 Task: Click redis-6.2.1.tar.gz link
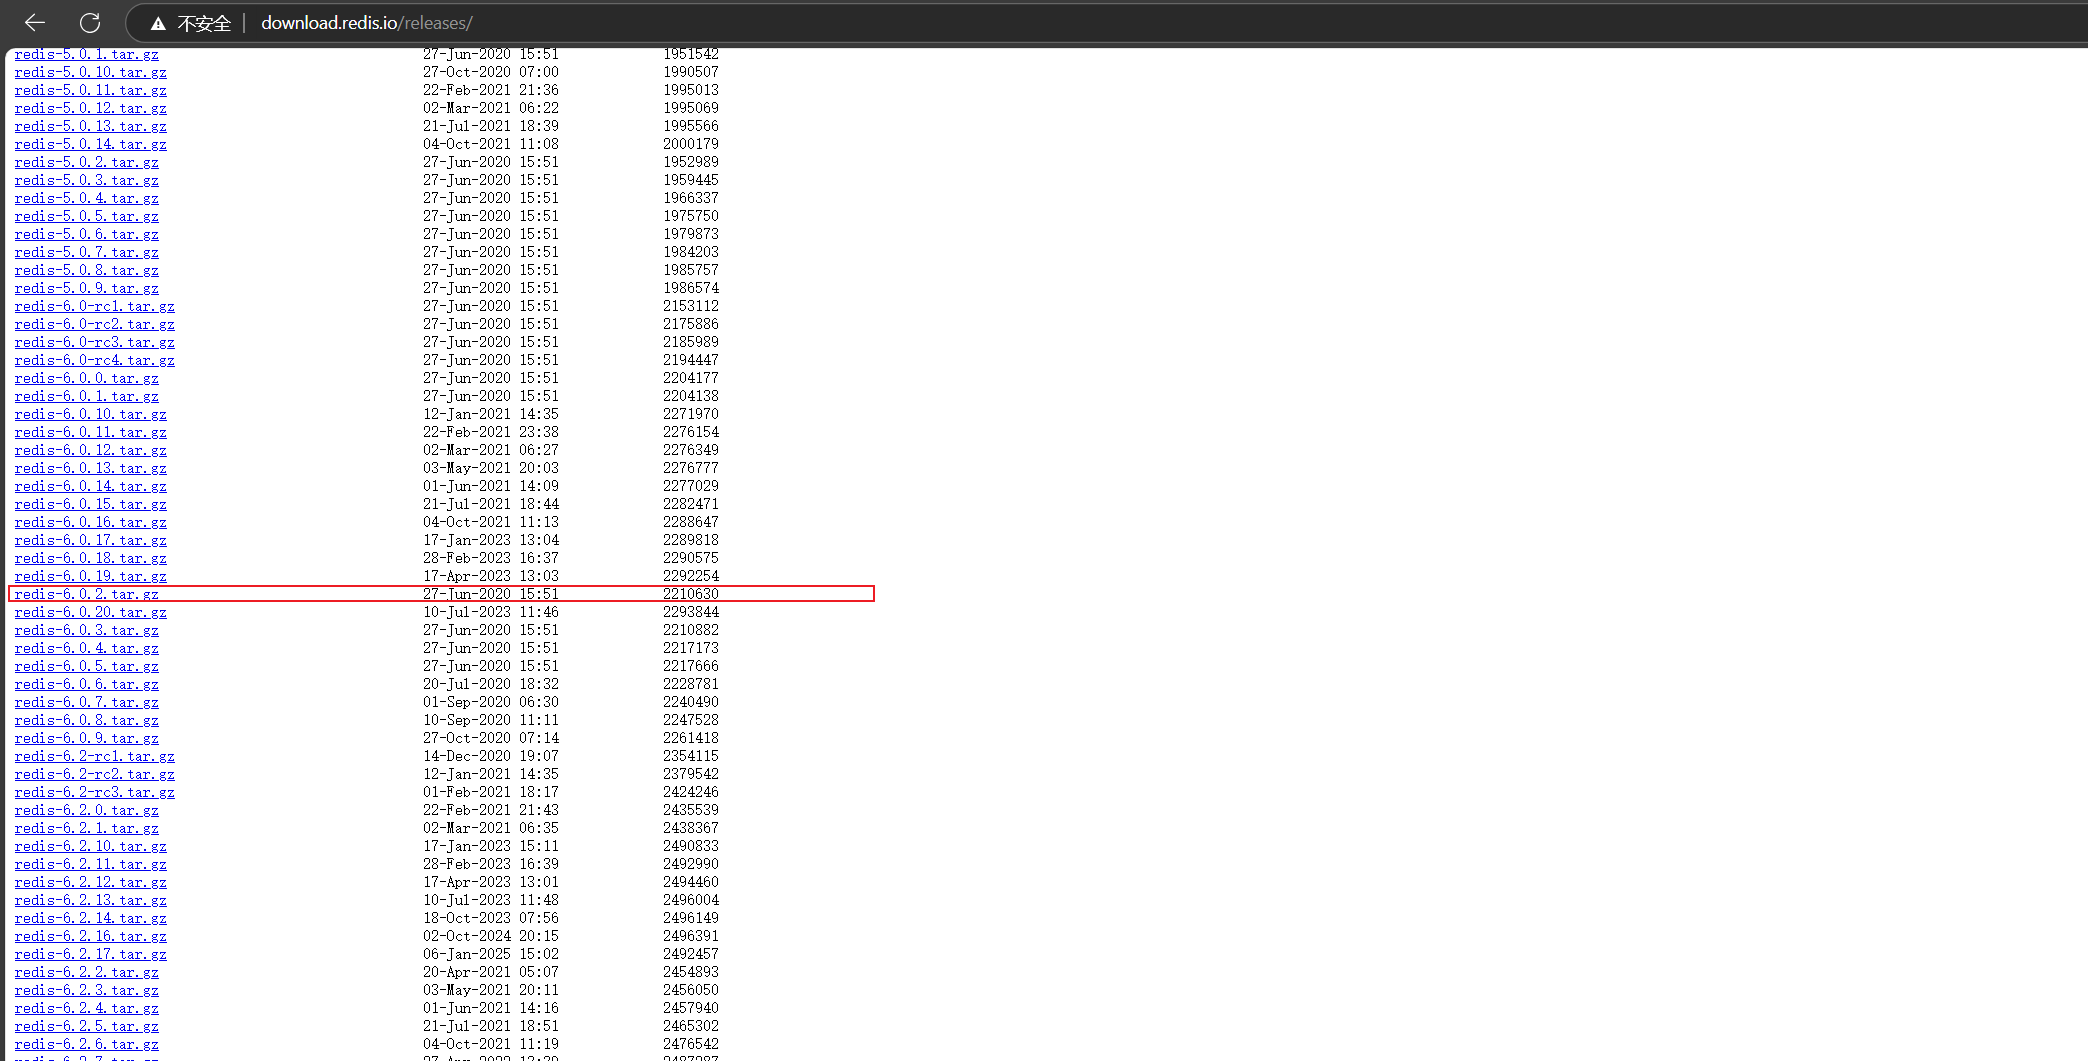[x=87, y=828]
